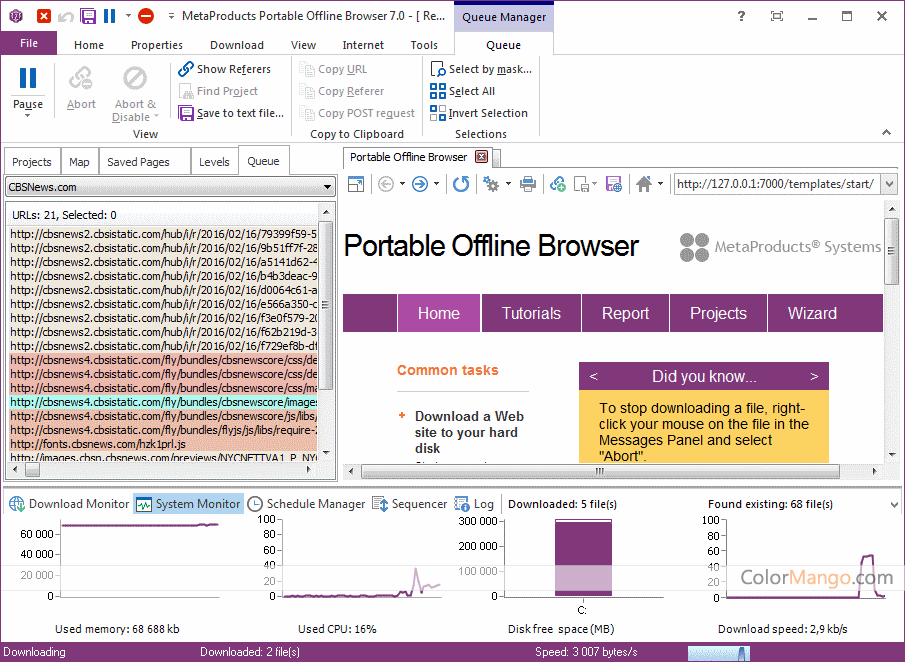Open the Download Monitor panel
This screenshot has width=905, height=662.
coord(69,504)
